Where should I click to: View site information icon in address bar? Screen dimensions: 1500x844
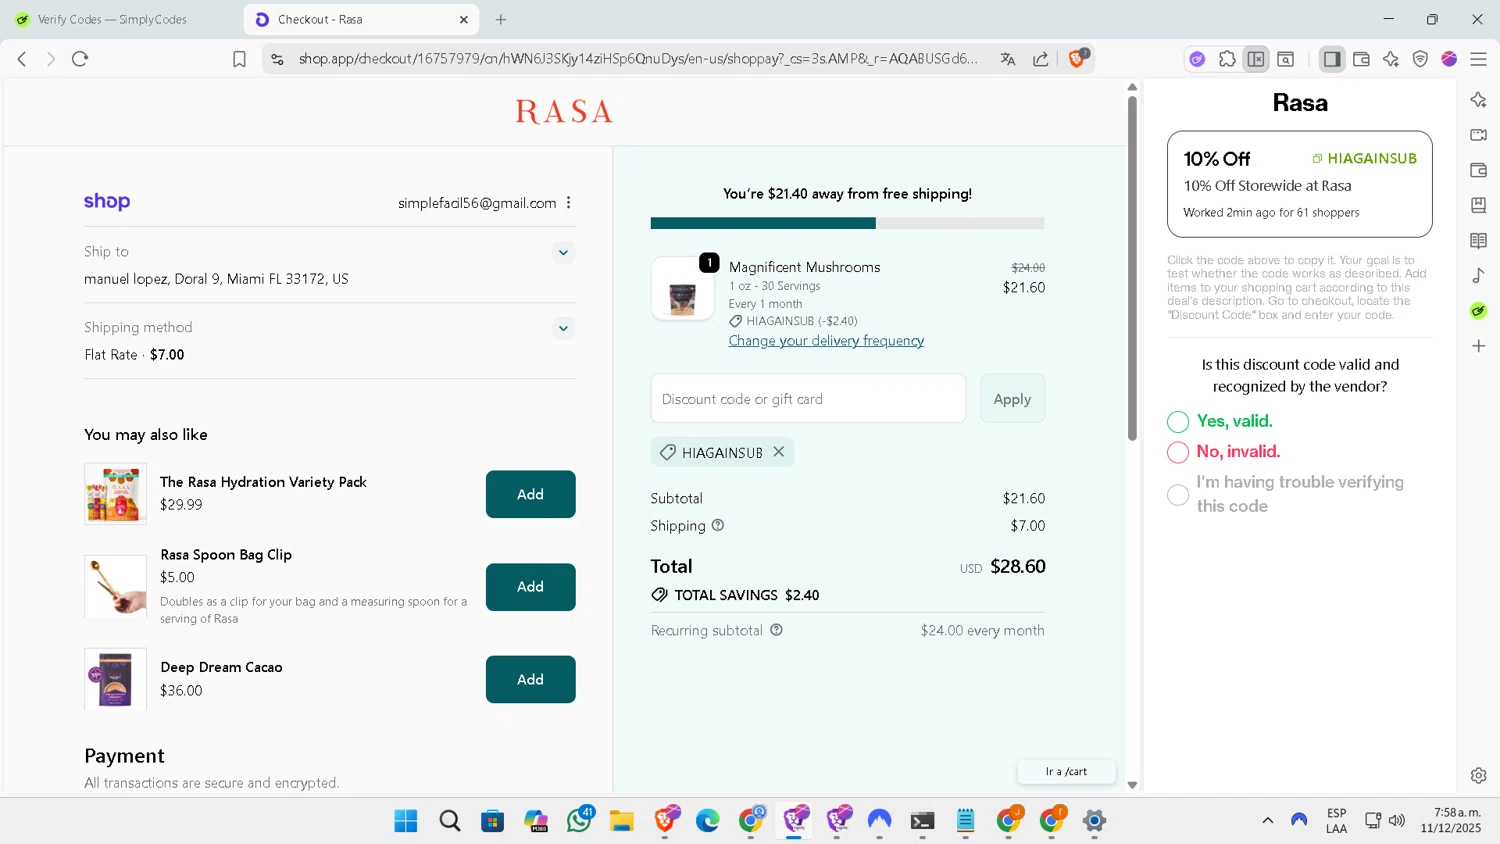click(277, 59)
